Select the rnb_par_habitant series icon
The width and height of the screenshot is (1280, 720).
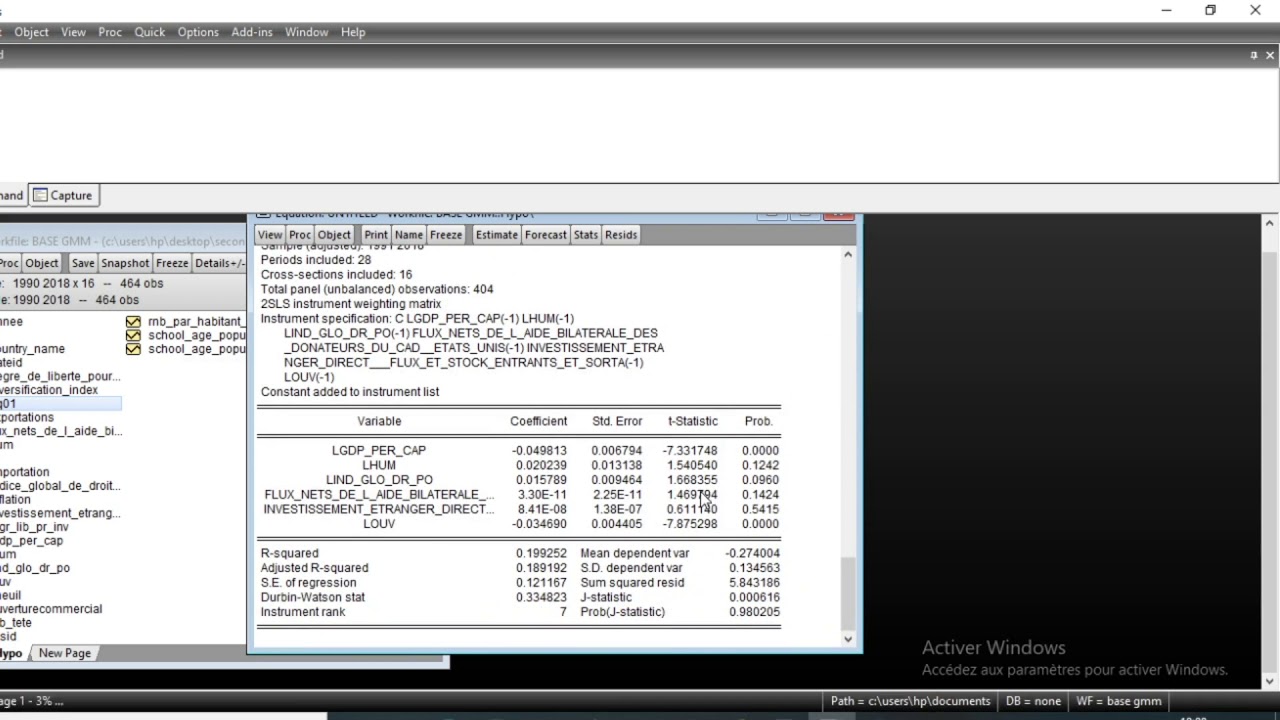point(133,322)
